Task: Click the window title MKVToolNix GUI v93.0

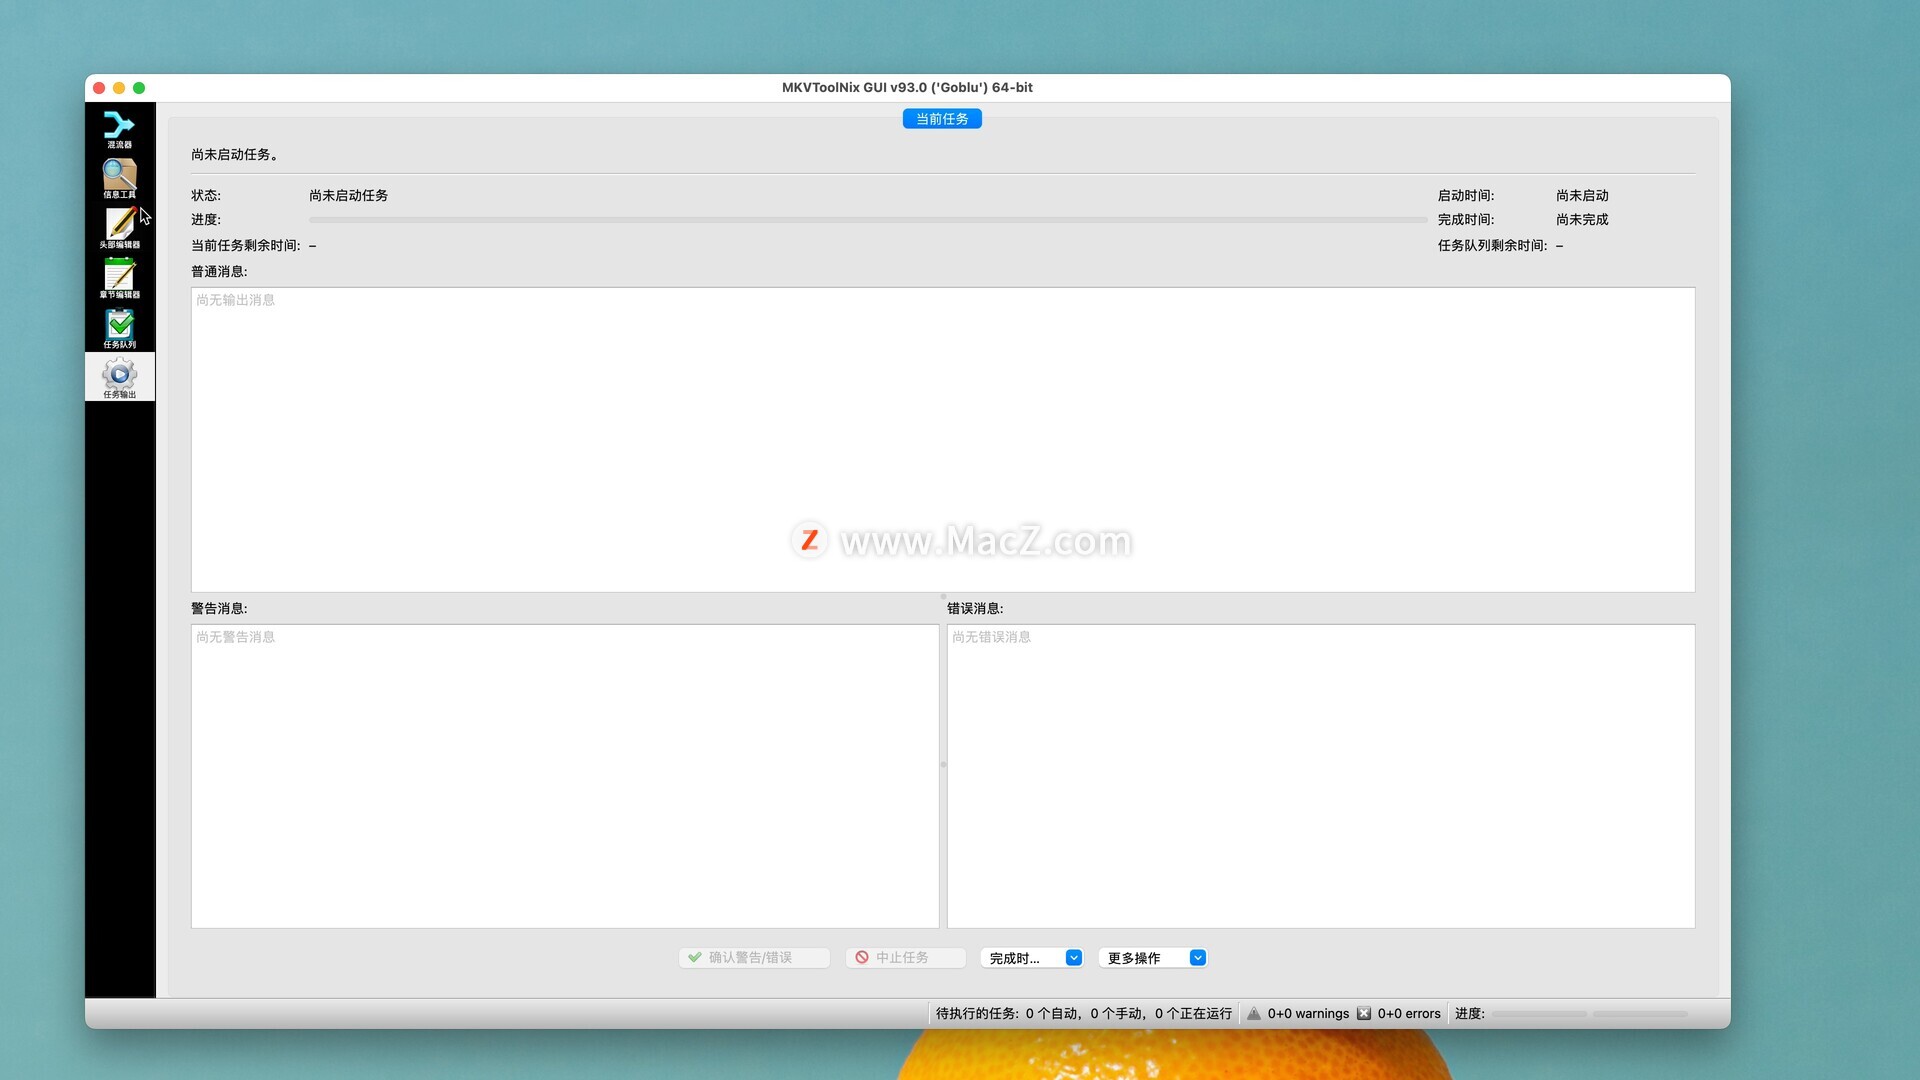Action: pos(907,87)
